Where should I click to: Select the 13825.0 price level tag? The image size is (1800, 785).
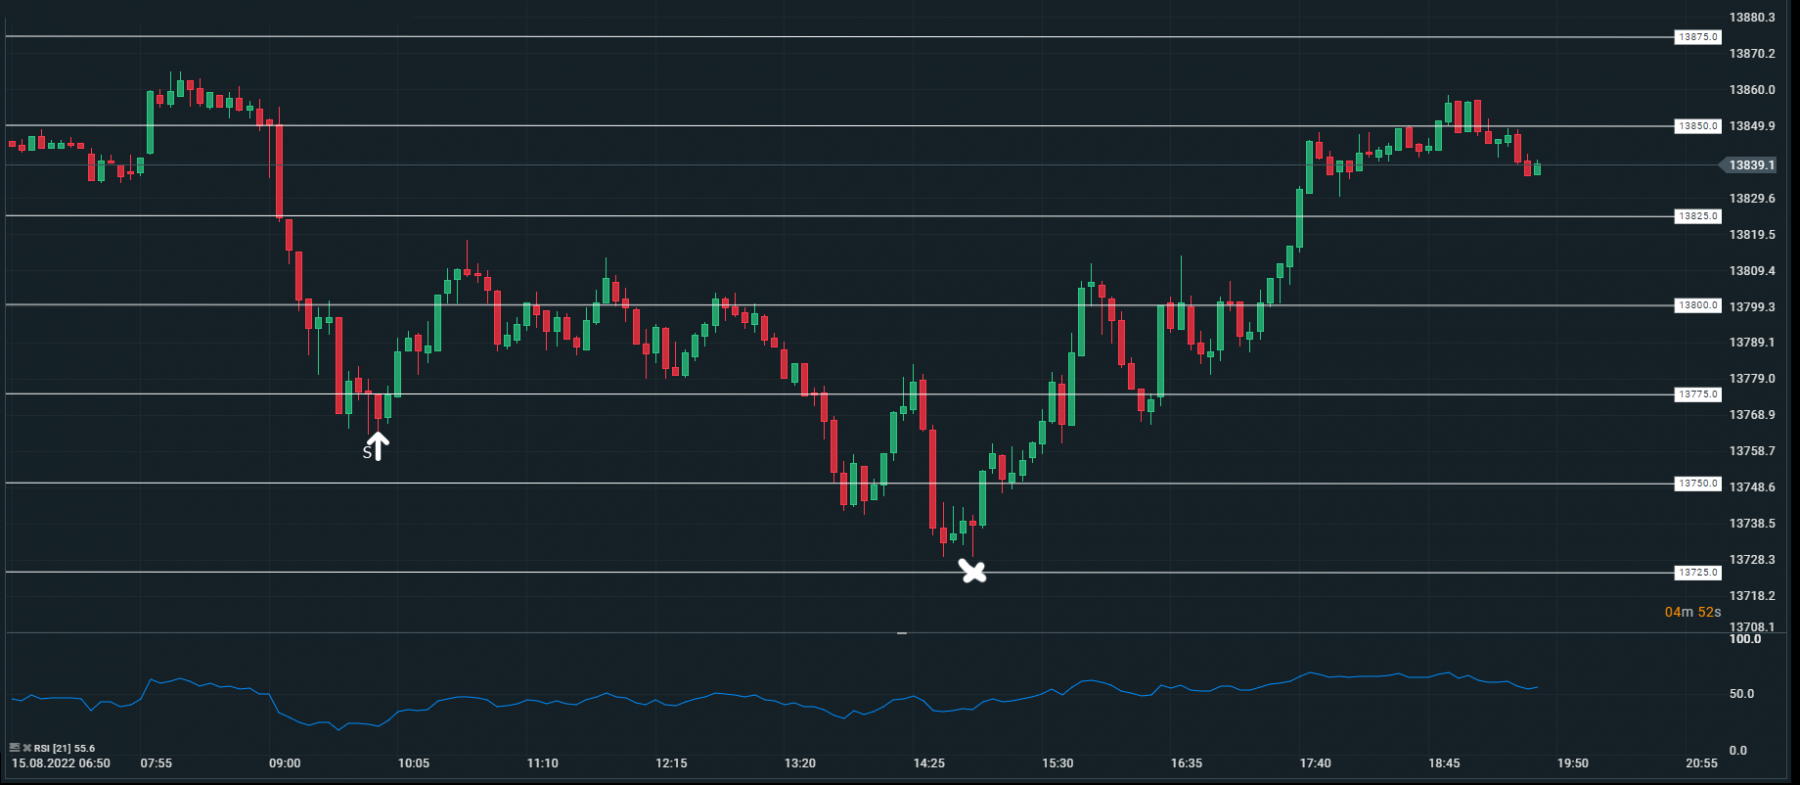(x=1698, y=216)
